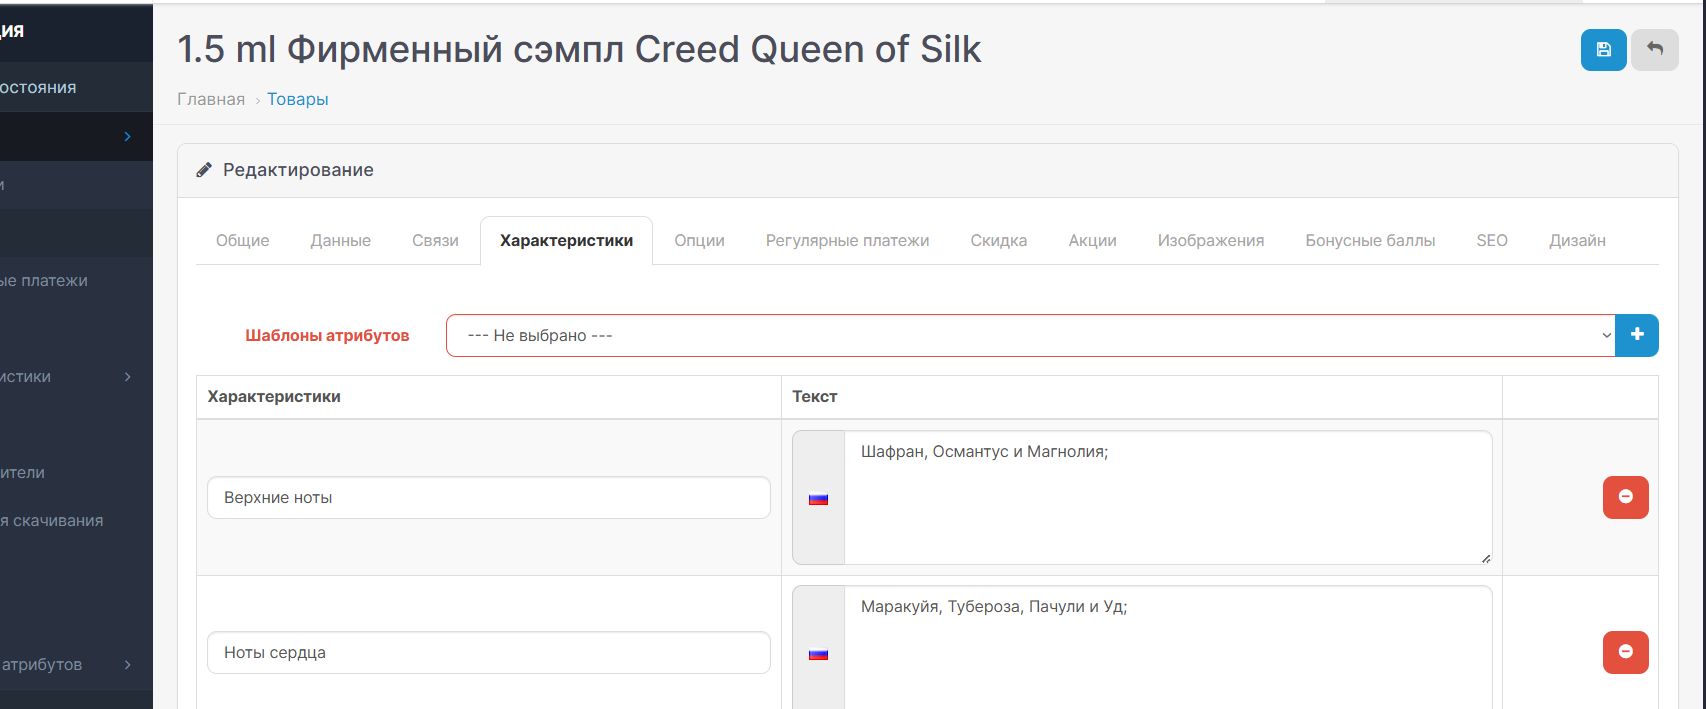
Task: Click the Russian flag beside Шафран text
Action: [818, 498]
